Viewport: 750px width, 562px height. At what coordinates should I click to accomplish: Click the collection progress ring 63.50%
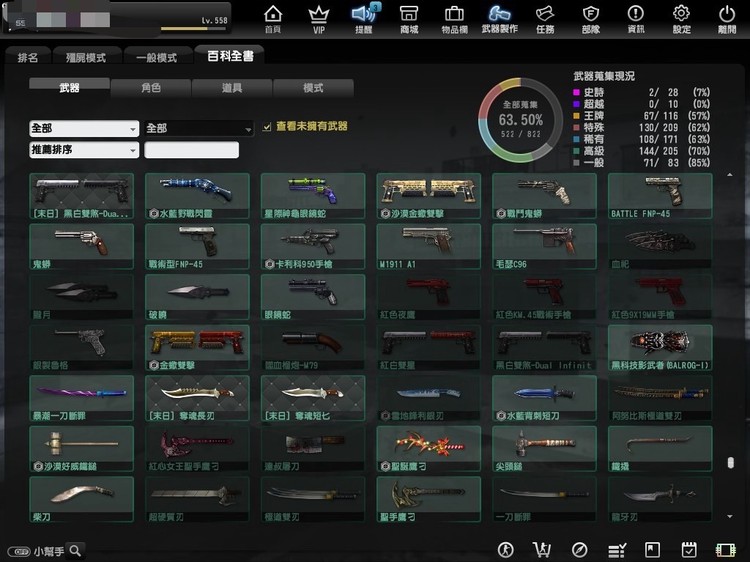click(520, 120)
